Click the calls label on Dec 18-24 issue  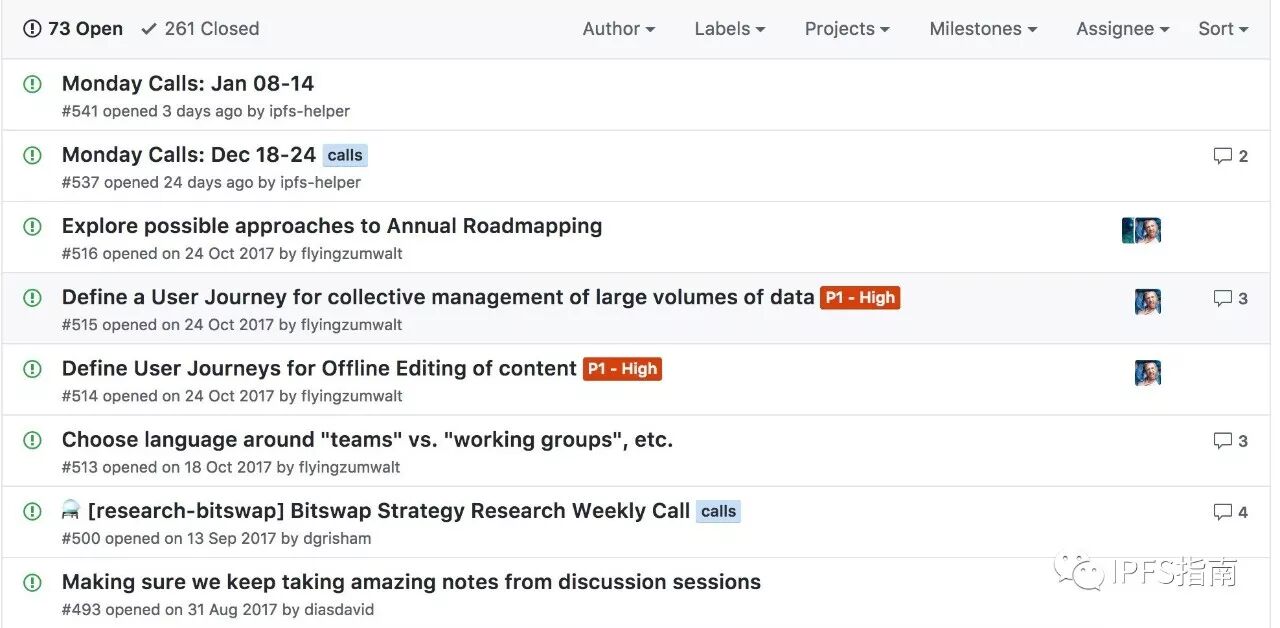pos(345,155)
